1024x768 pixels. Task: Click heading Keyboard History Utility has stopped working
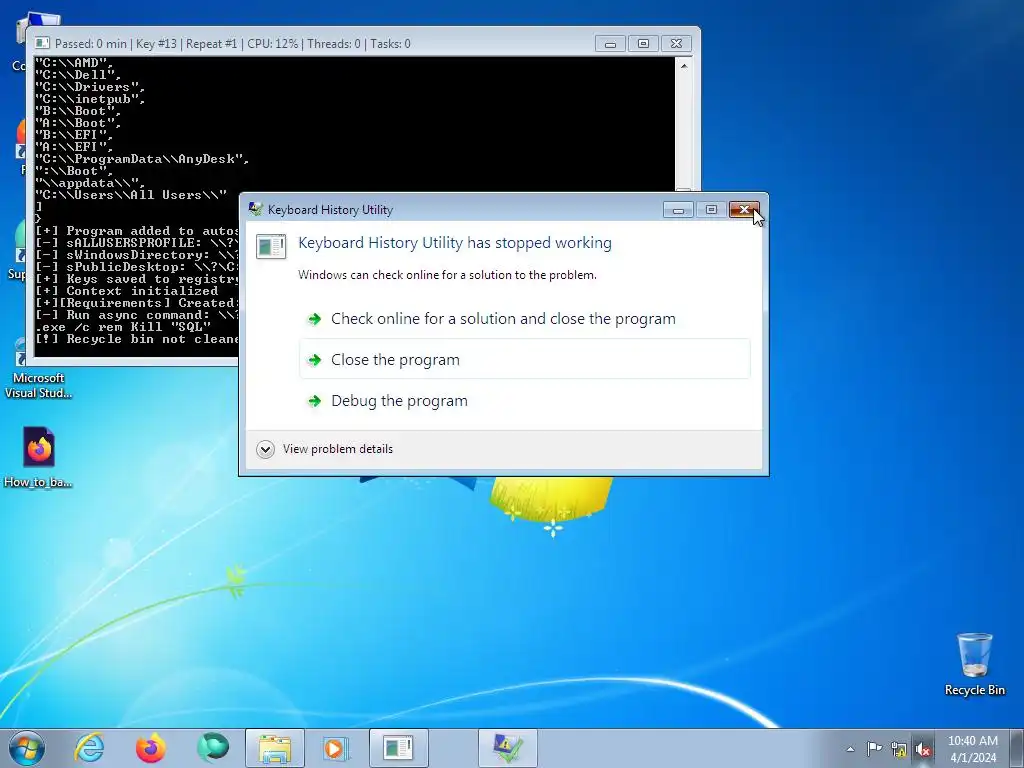[455, 243]
